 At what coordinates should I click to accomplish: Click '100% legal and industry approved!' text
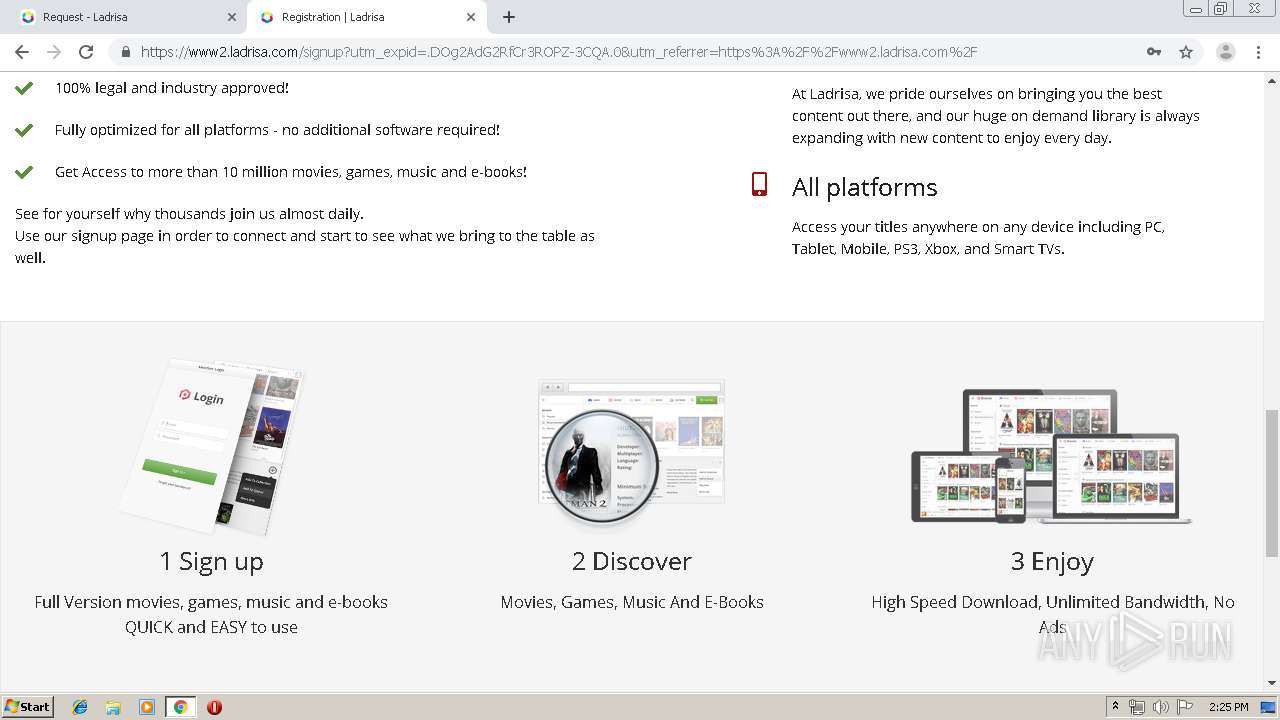point(172,88)
